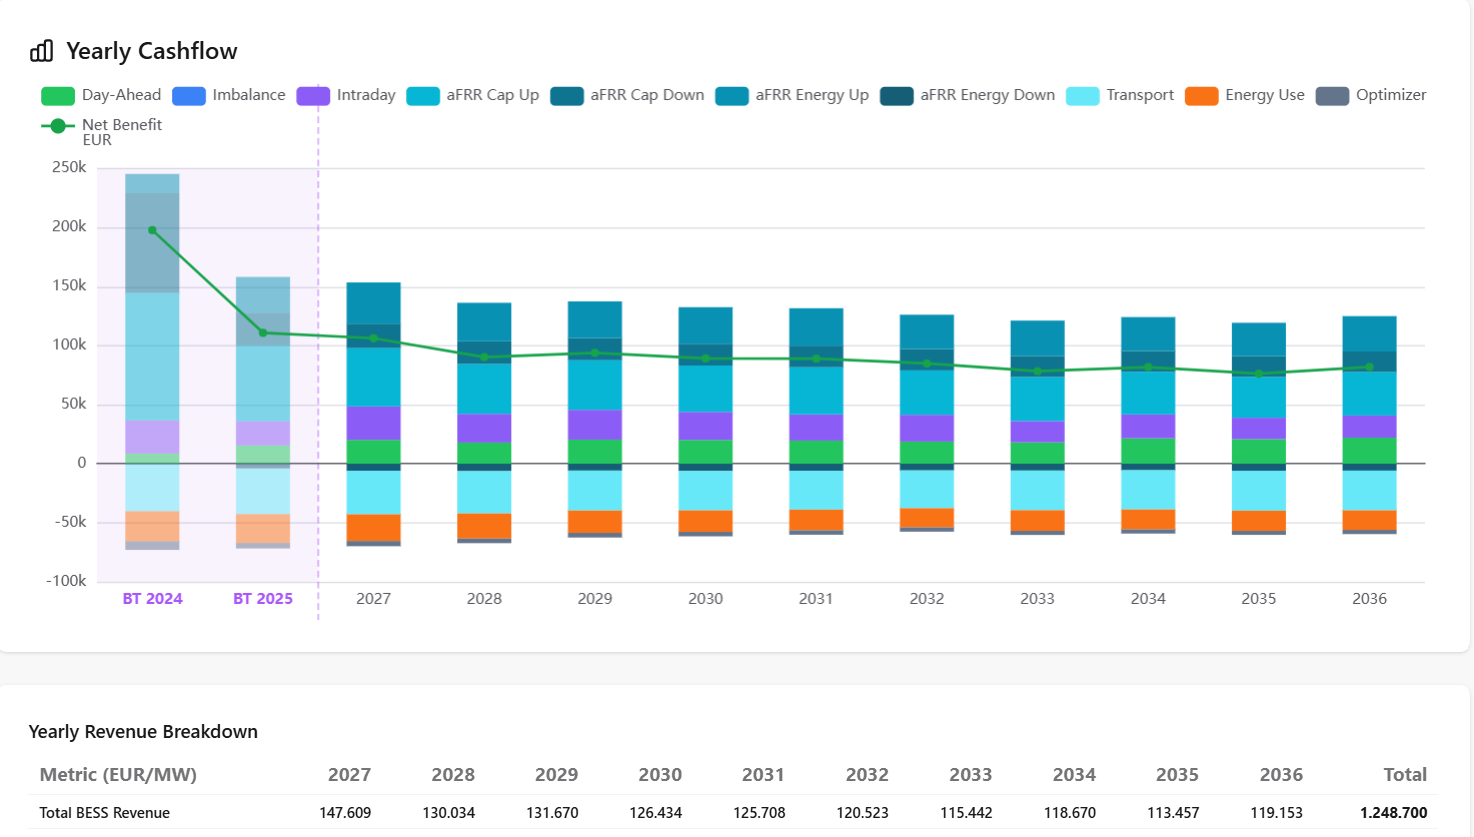Click the Net Benefit point for BT 2024
1474x837 pixels.
(x=152, y=230)
